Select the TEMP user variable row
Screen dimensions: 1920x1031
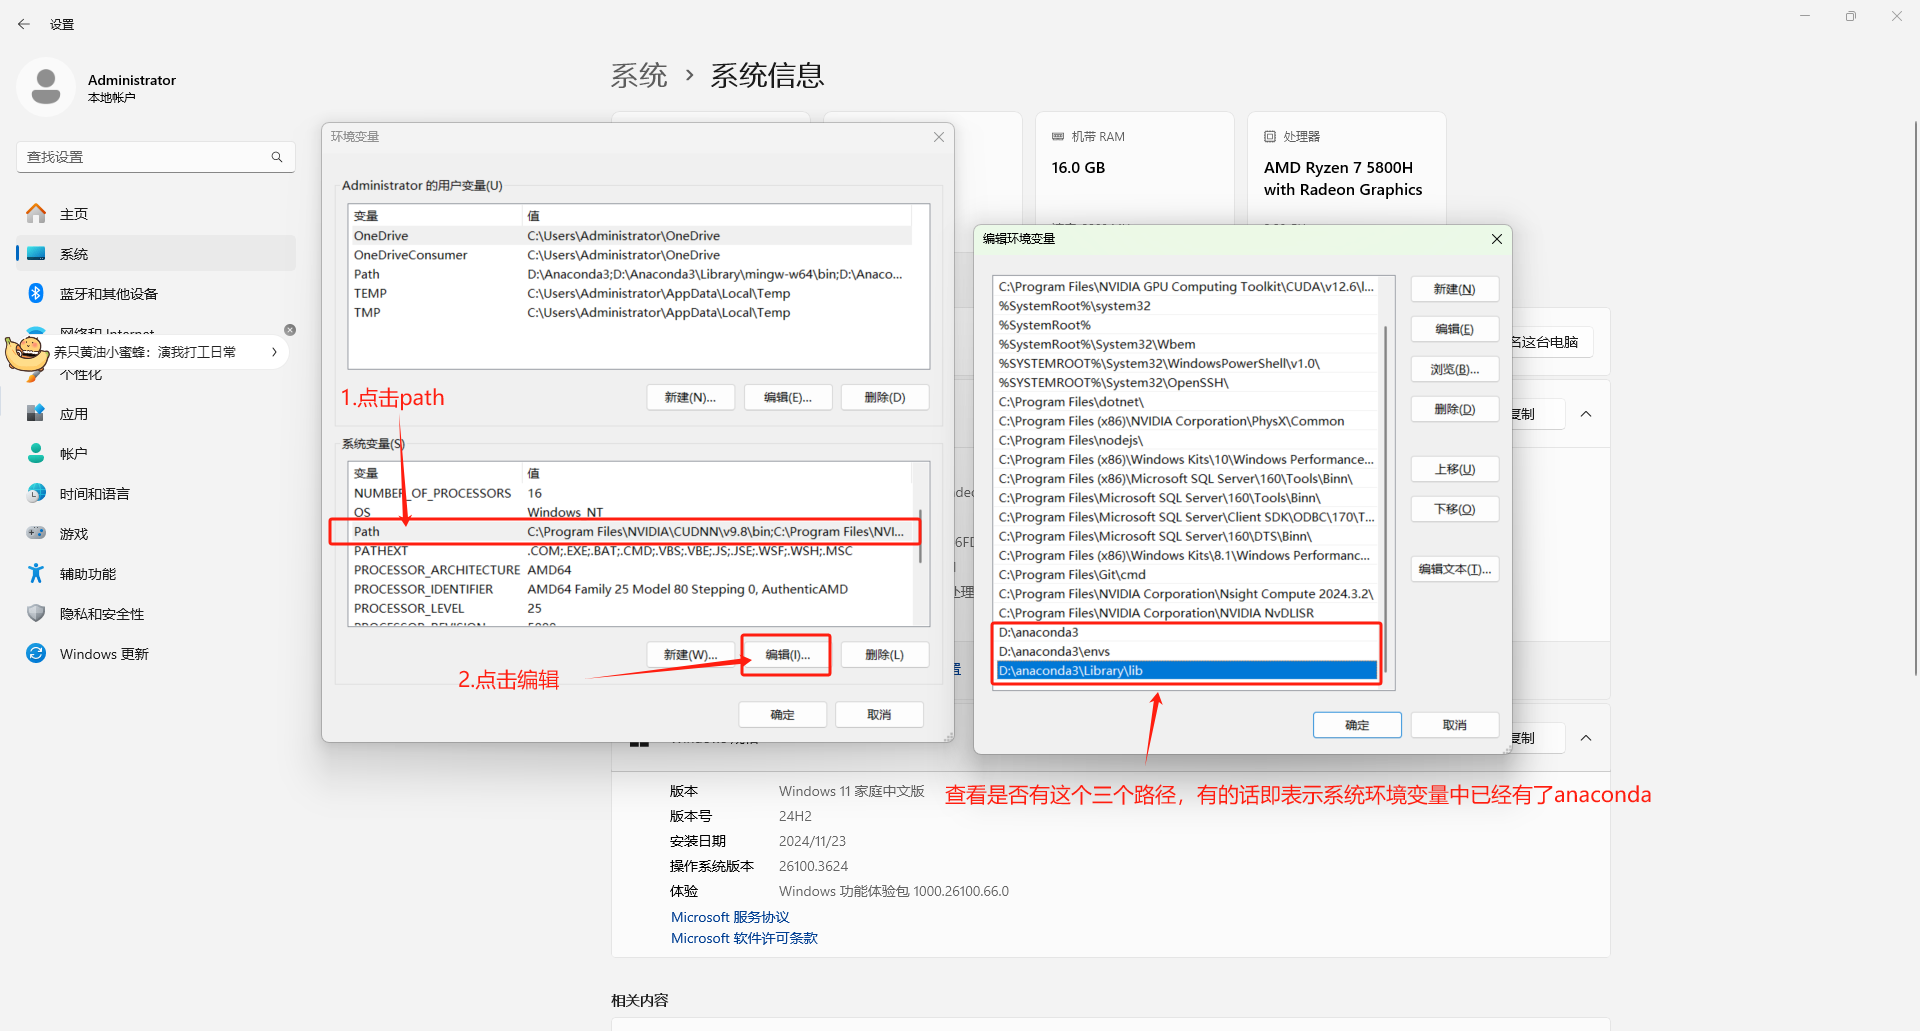pos(630,293)
